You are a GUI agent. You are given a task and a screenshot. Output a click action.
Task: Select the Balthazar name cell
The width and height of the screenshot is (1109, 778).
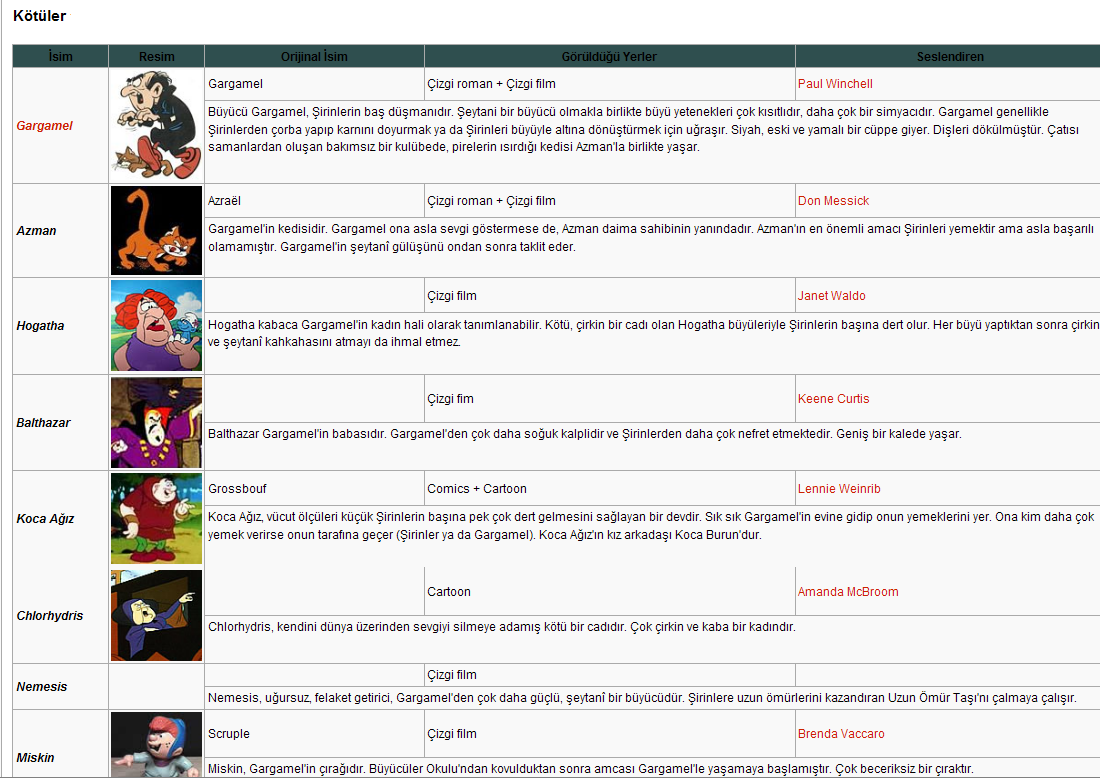coord(60,423)
